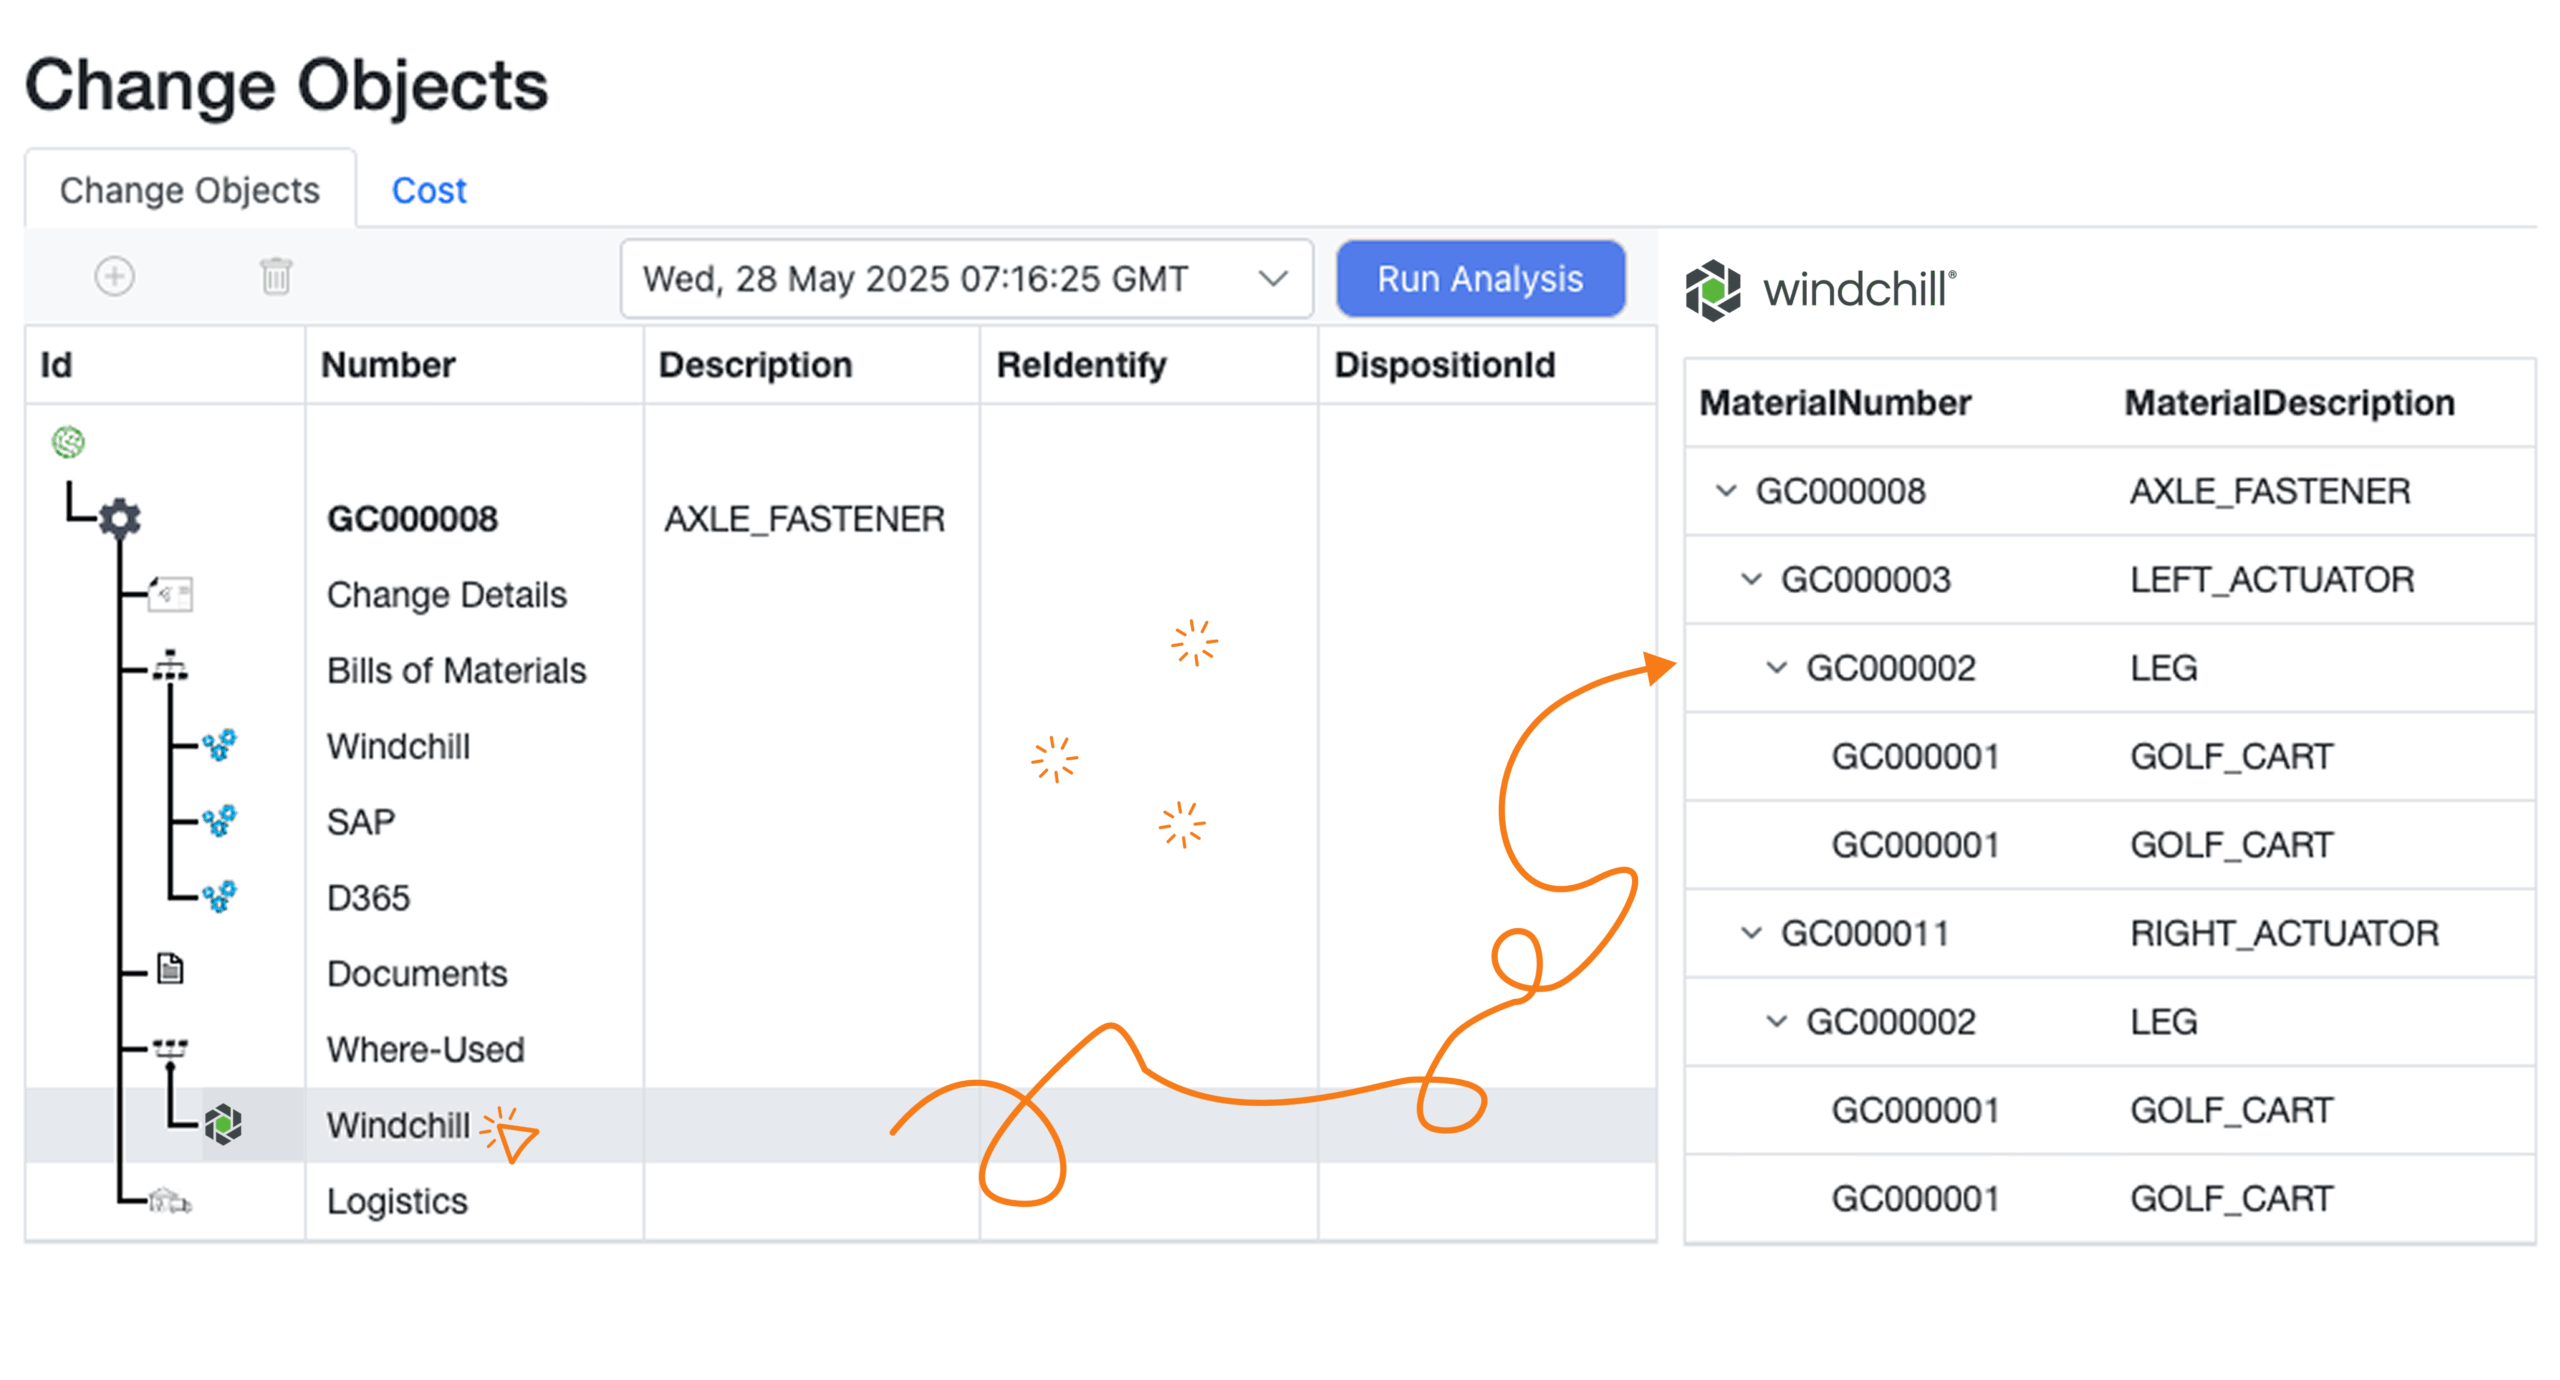Select the Where-Used tree row
The image size is (2560, 1380).
[840, 1049]
